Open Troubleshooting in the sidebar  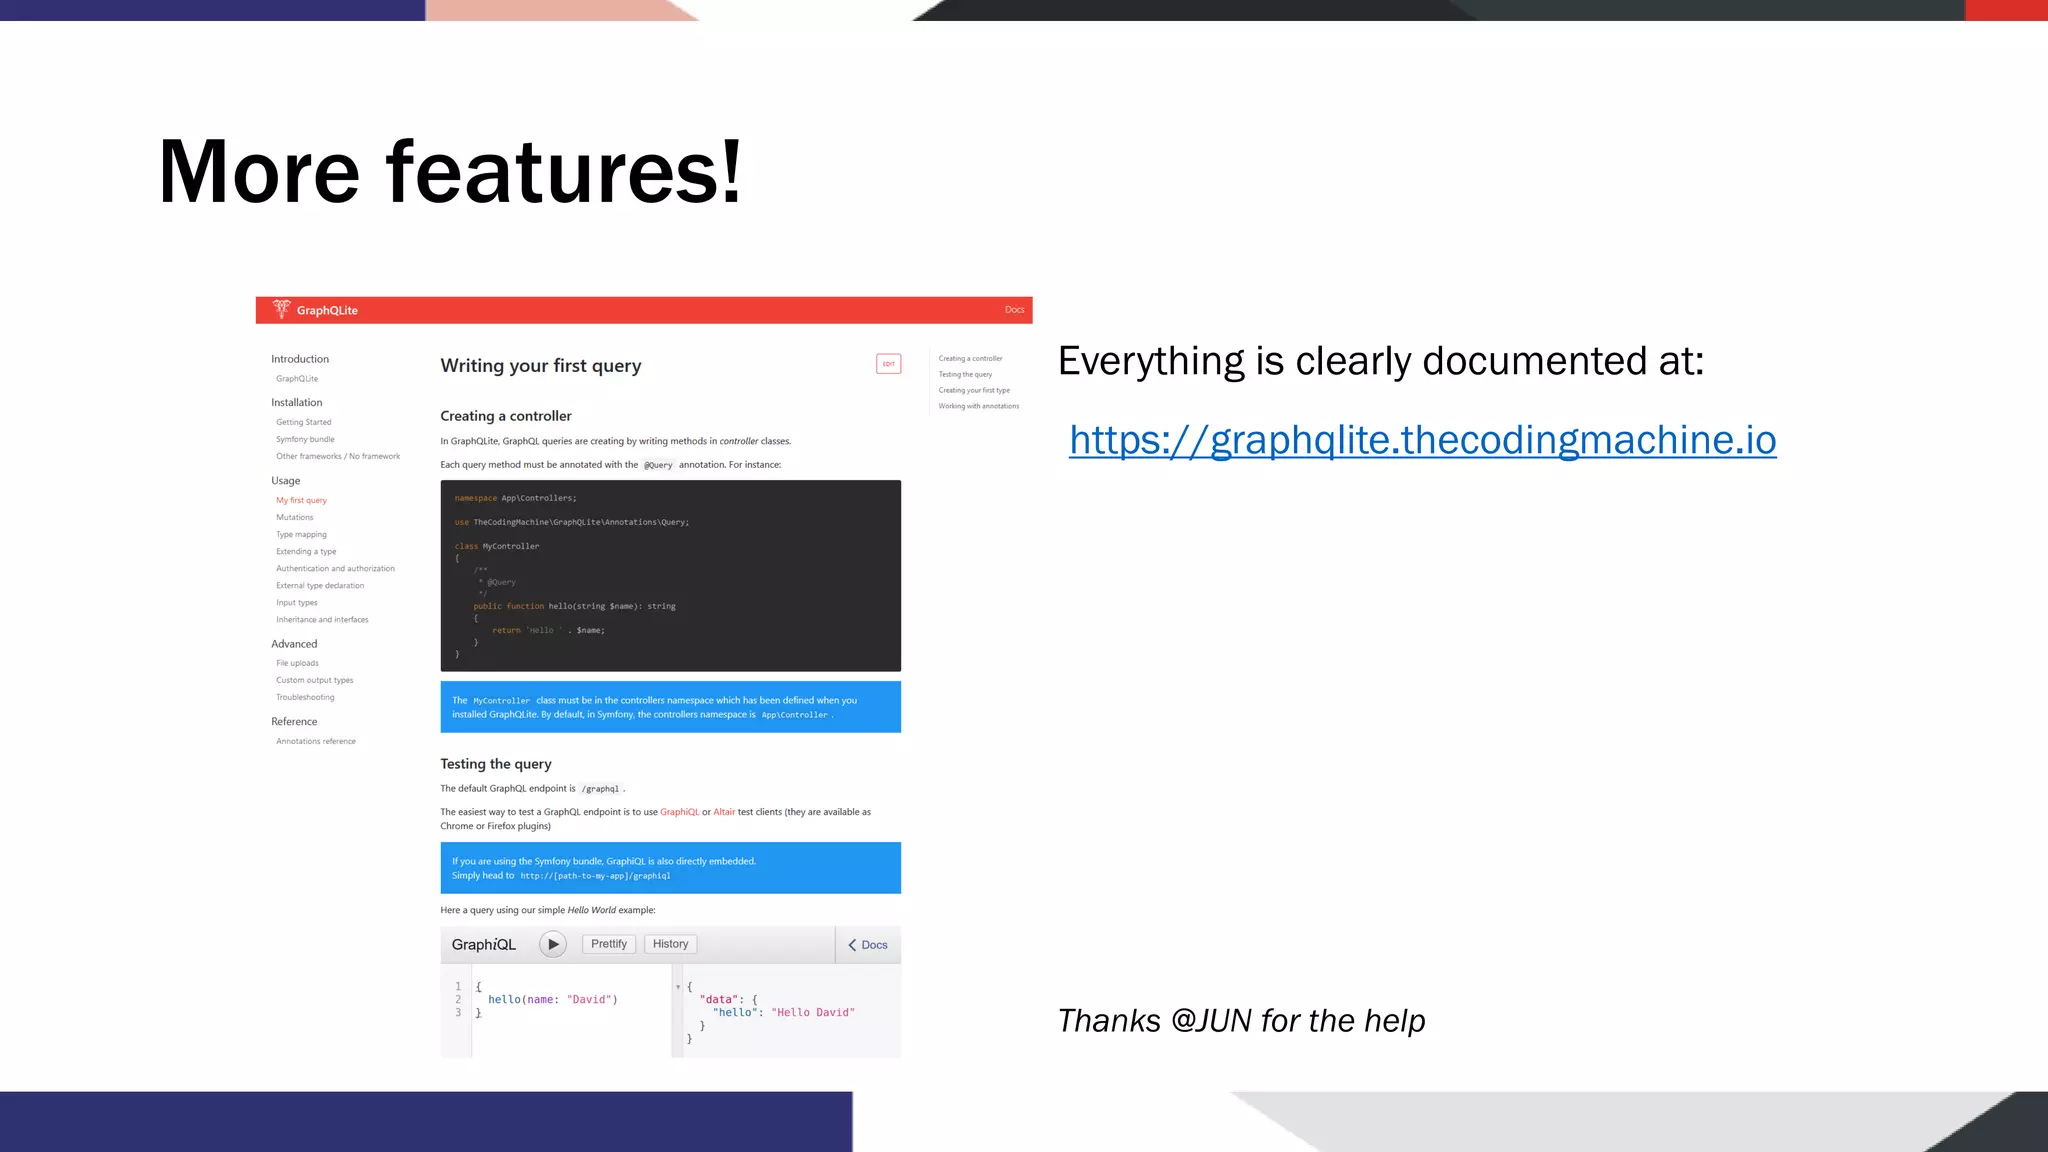coord(305,697)
